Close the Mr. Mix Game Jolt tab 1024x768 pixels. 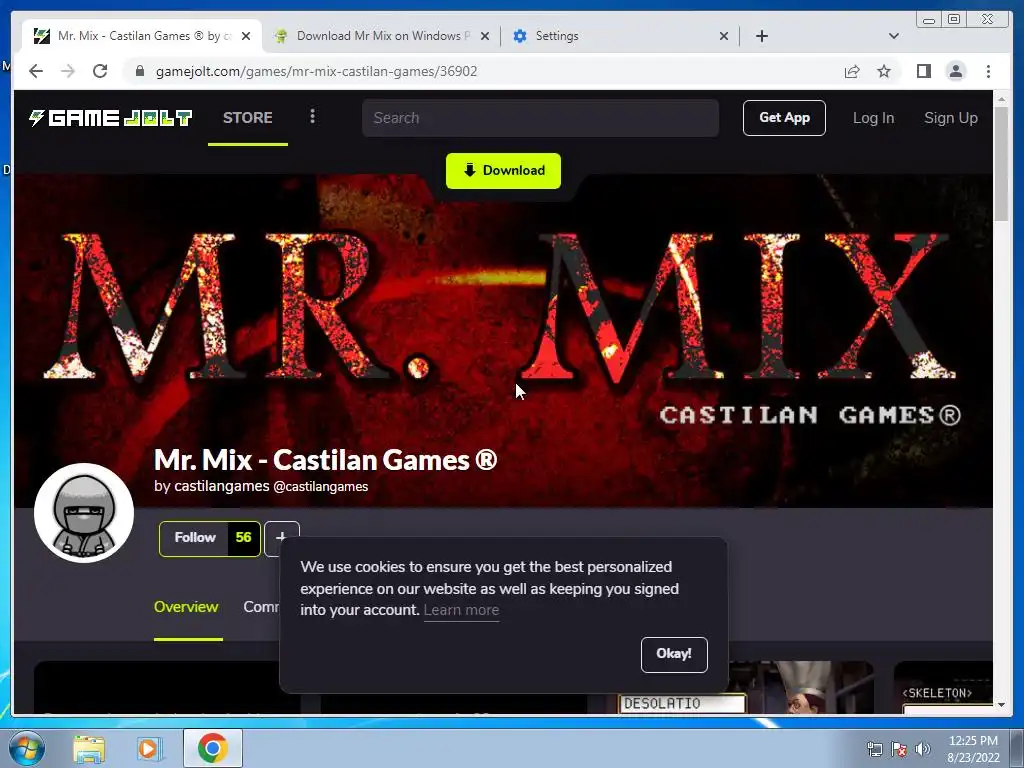click(246, 36)
